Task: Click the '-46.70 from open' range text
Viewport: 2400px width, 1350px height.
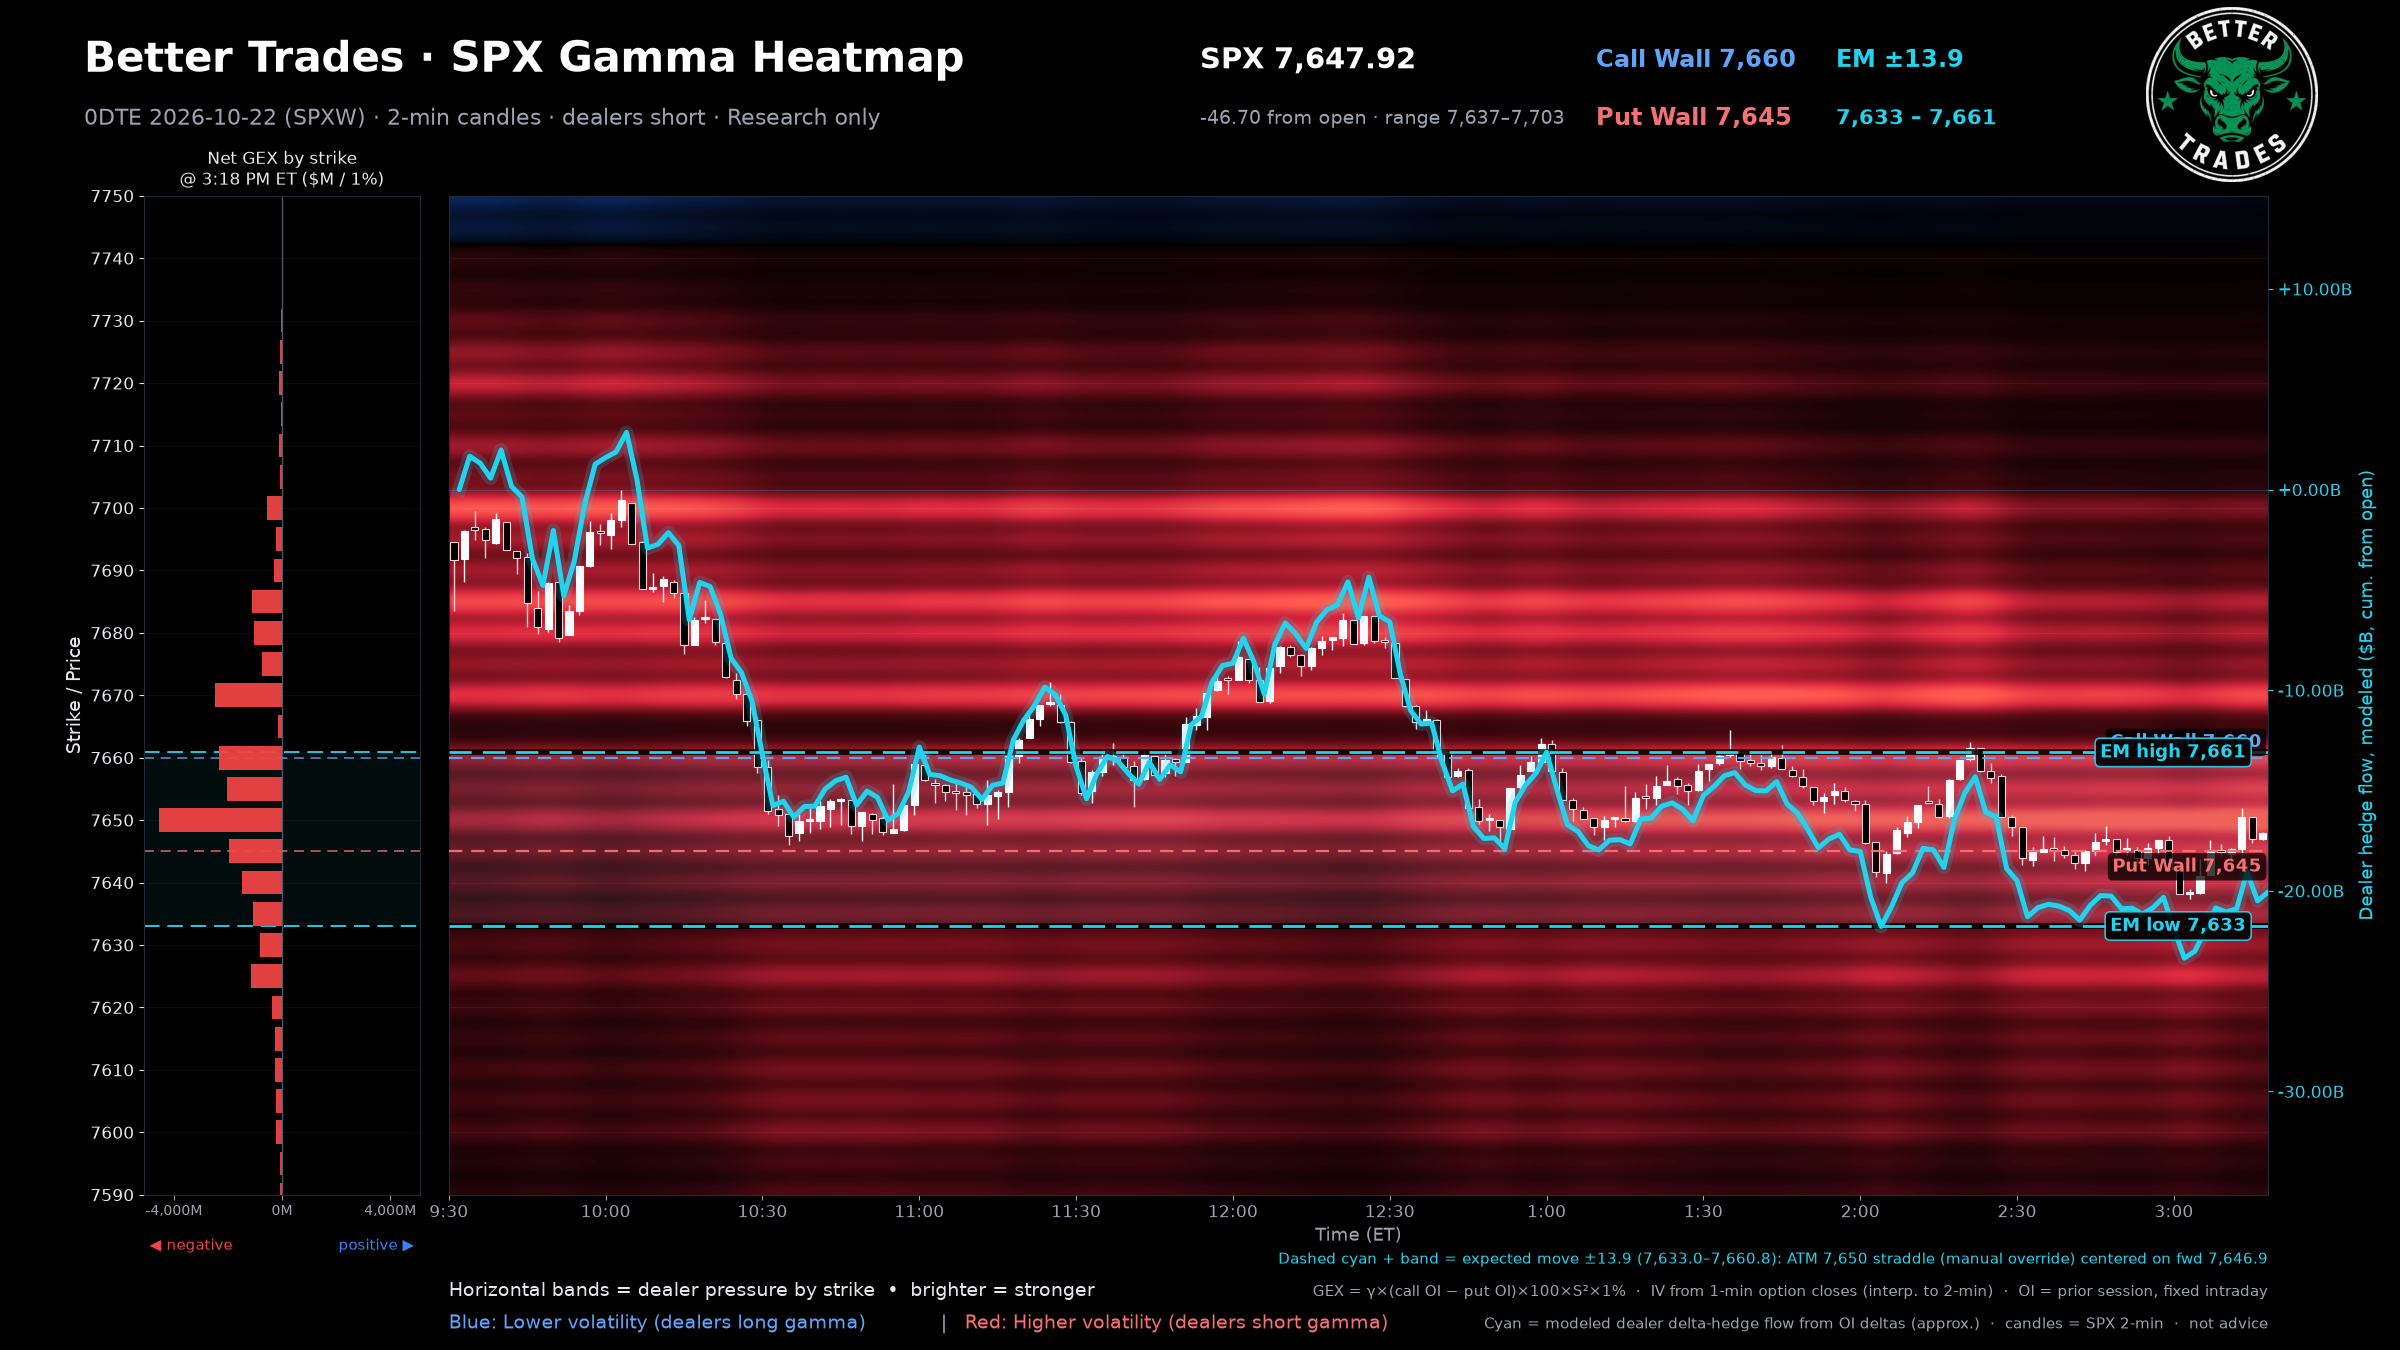Action: (1381, 118)
